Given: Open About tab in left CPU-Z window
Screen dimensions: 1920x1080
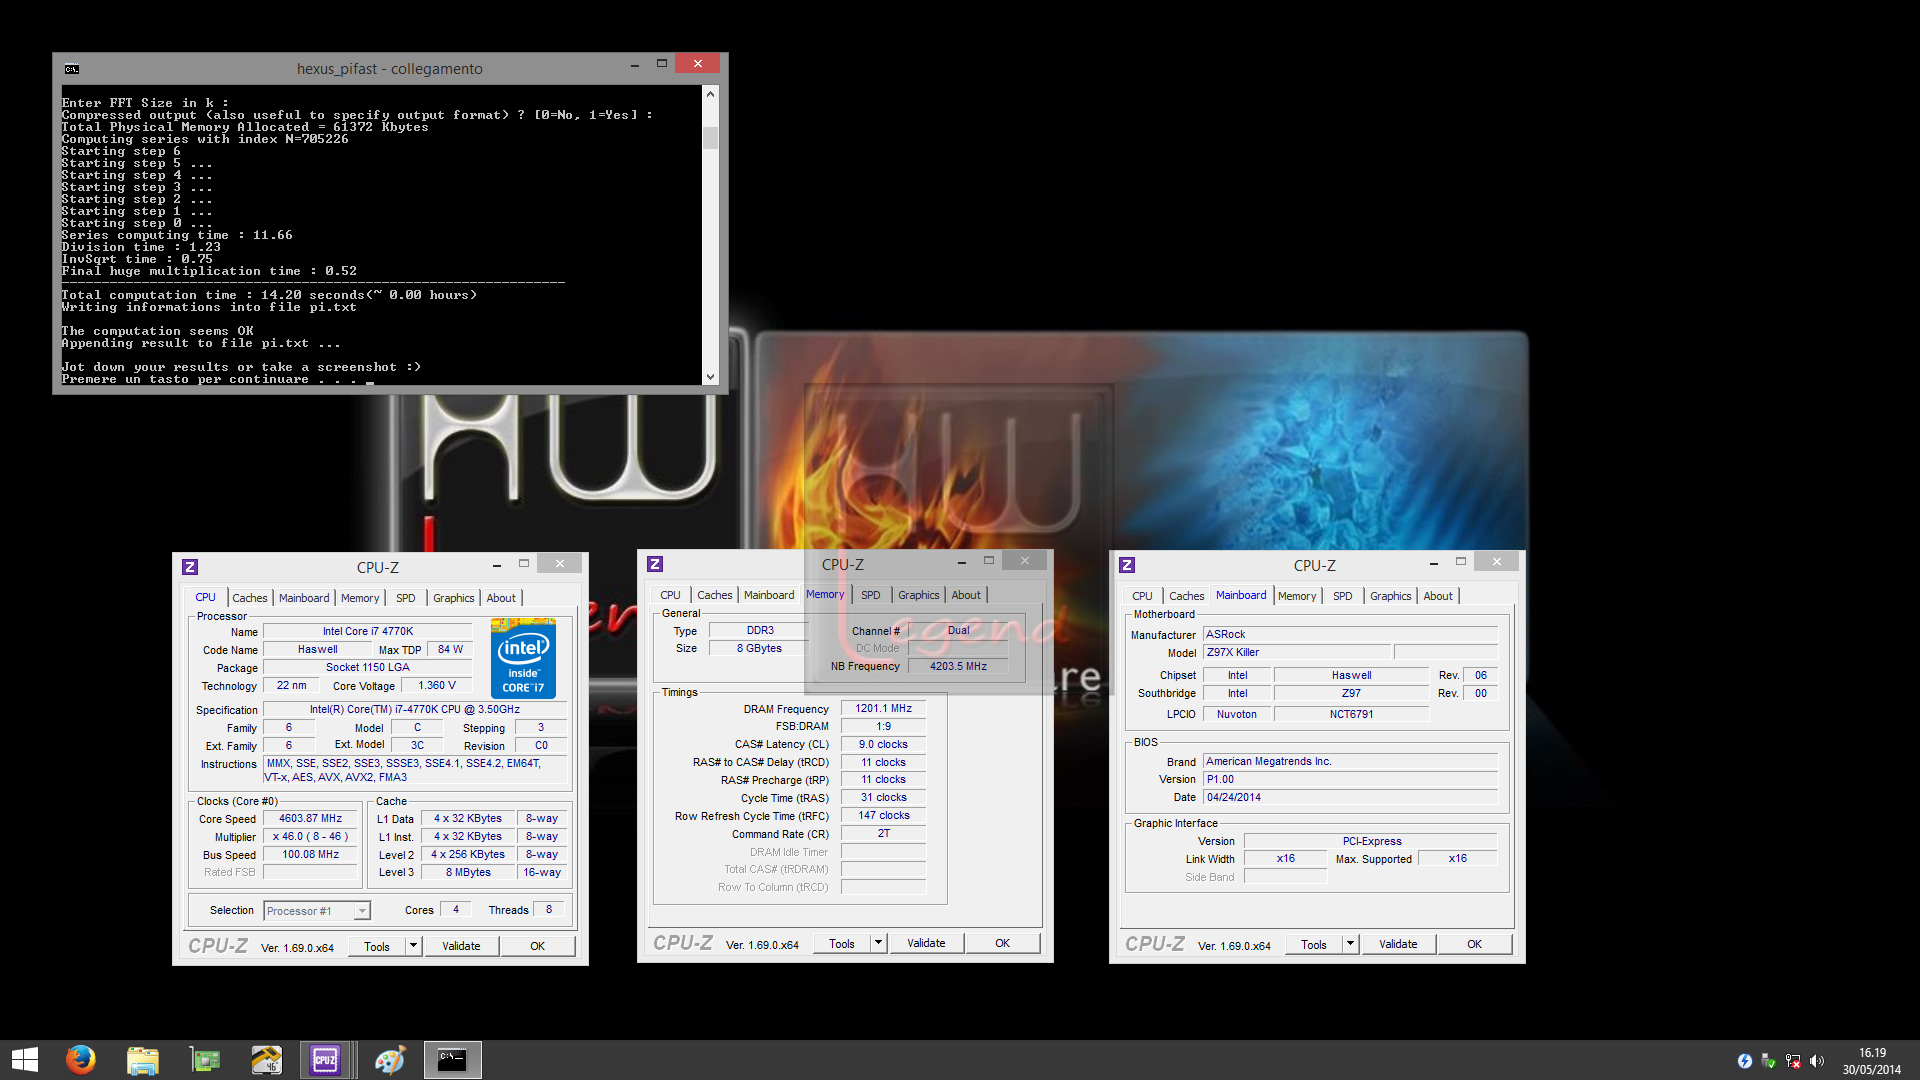Looking at the screenshot, I should [501, 598].
